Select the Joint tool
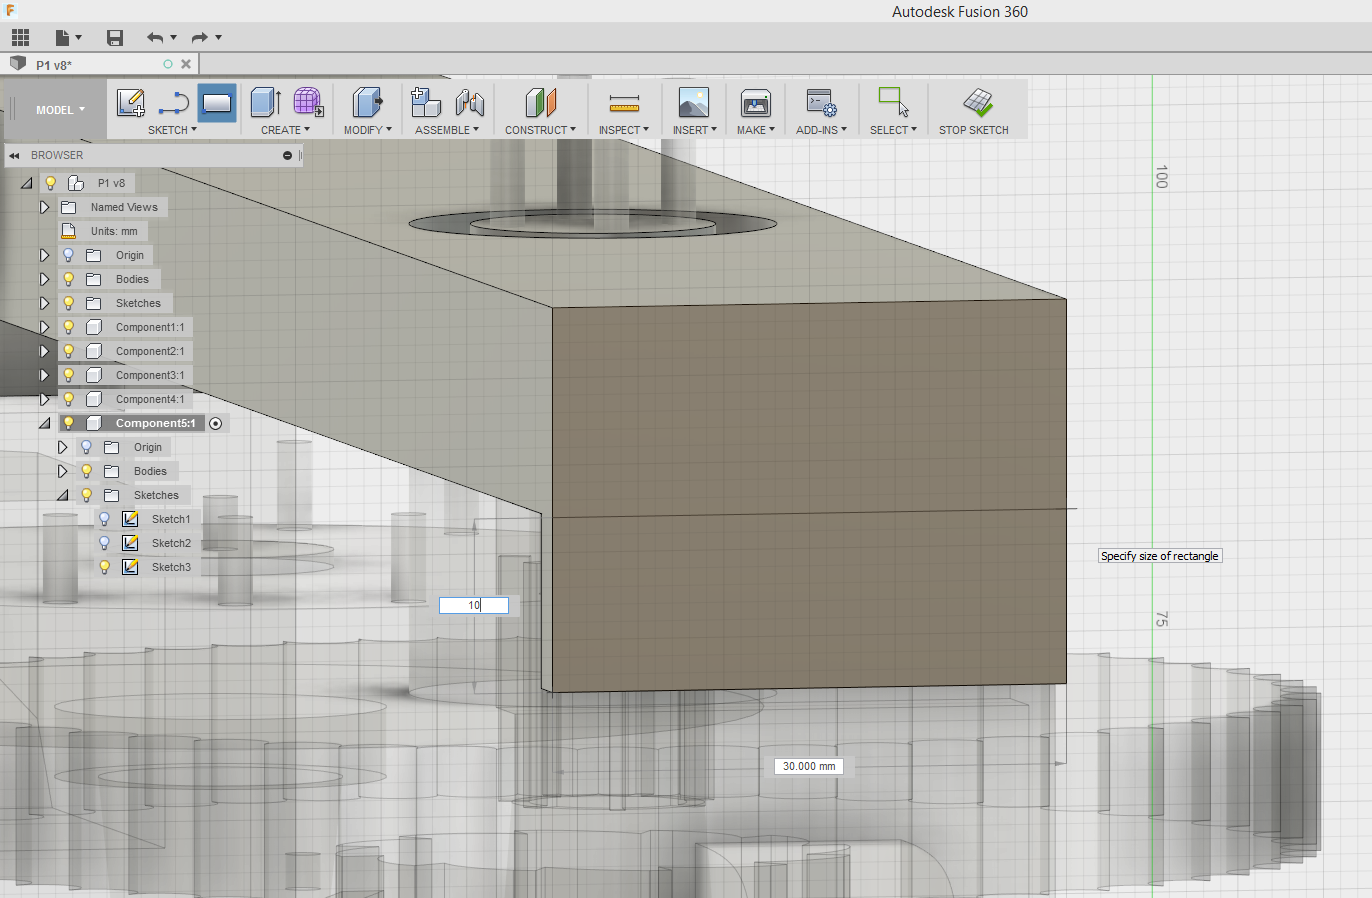Viewport: 1372px width, 898px height. (469, 102)
